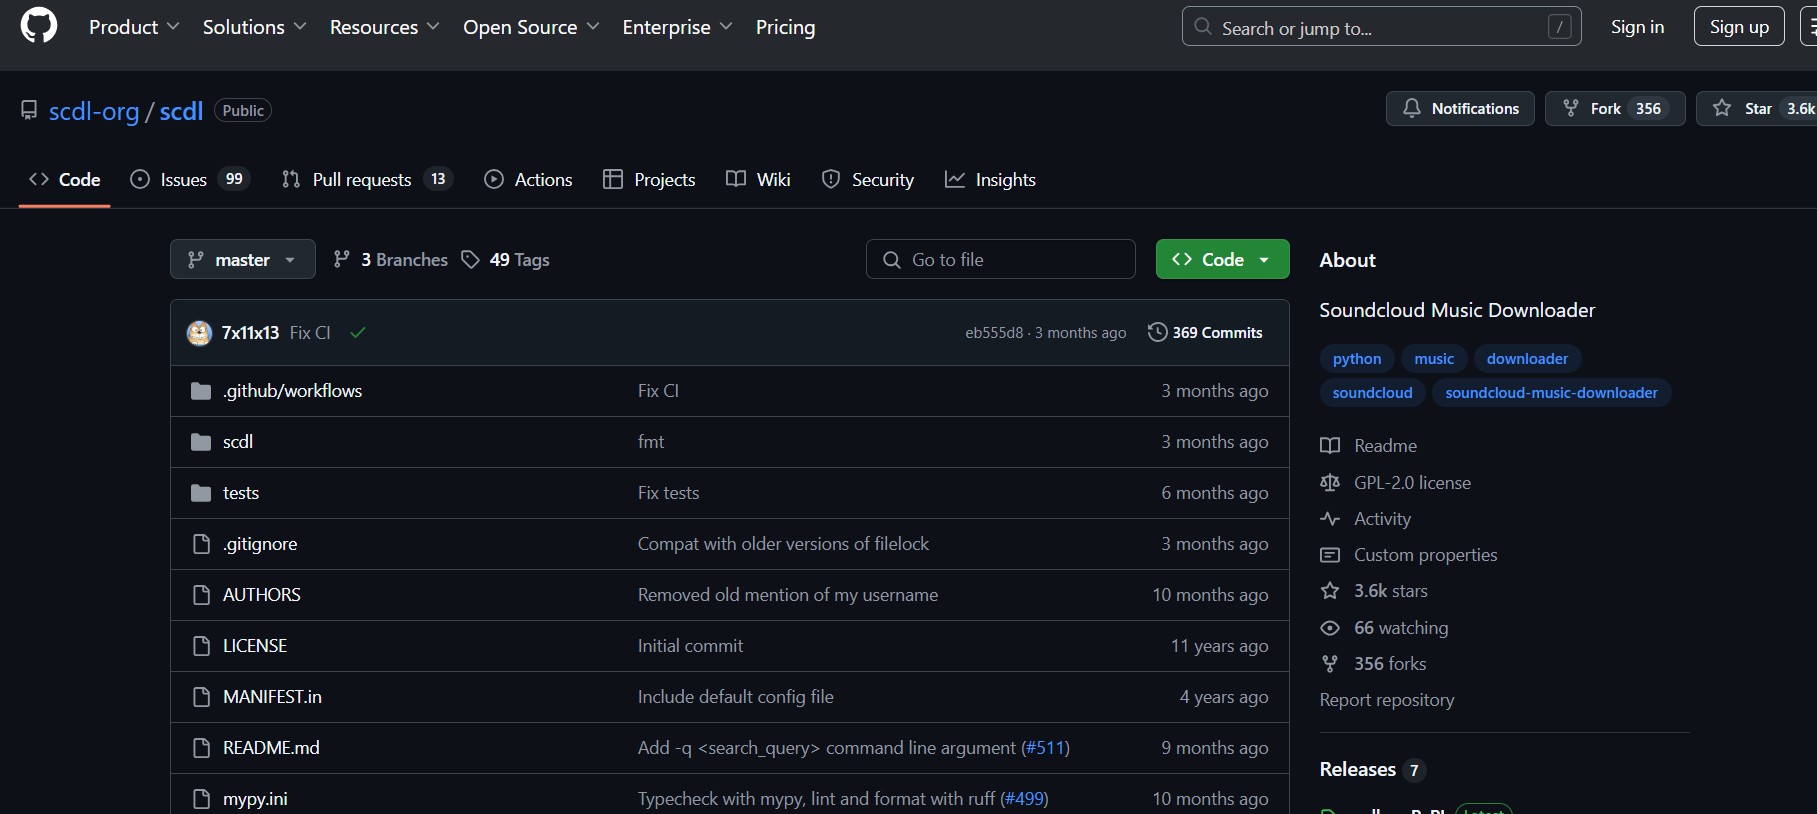Image resolution: width=1817 pixels, height=814 pixels.
Task: Click the tag icon beside 49 Tags
Action: click(470, 260)
